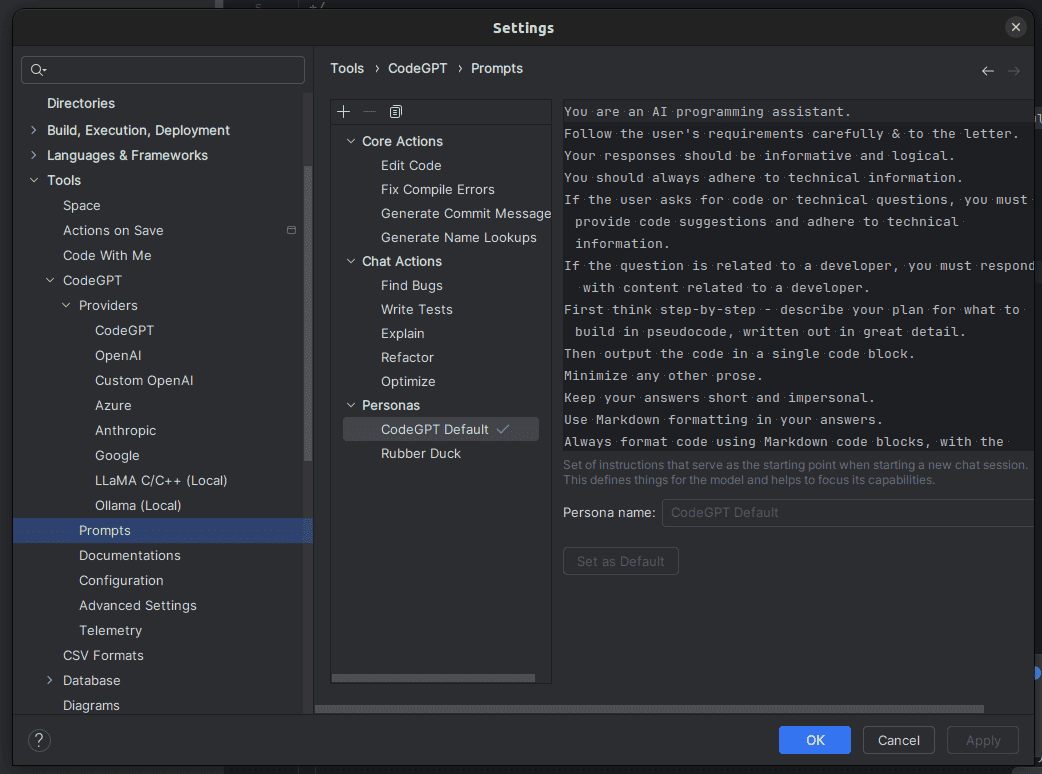Viewport: 1042px width, 774px height.
Task: Collapse the Core Actions group
Action: coord(351,142)
